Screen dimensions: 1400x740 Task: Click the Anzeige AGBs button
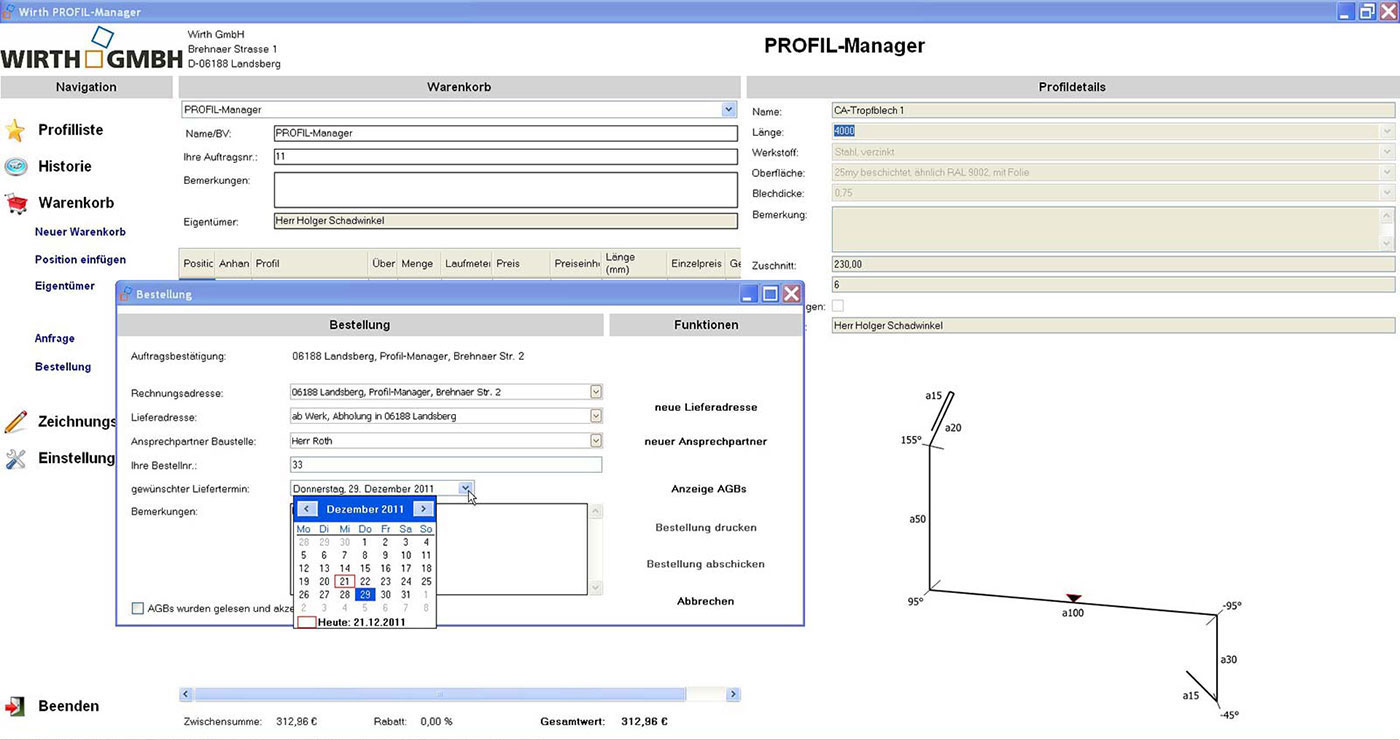click(708, 489)
